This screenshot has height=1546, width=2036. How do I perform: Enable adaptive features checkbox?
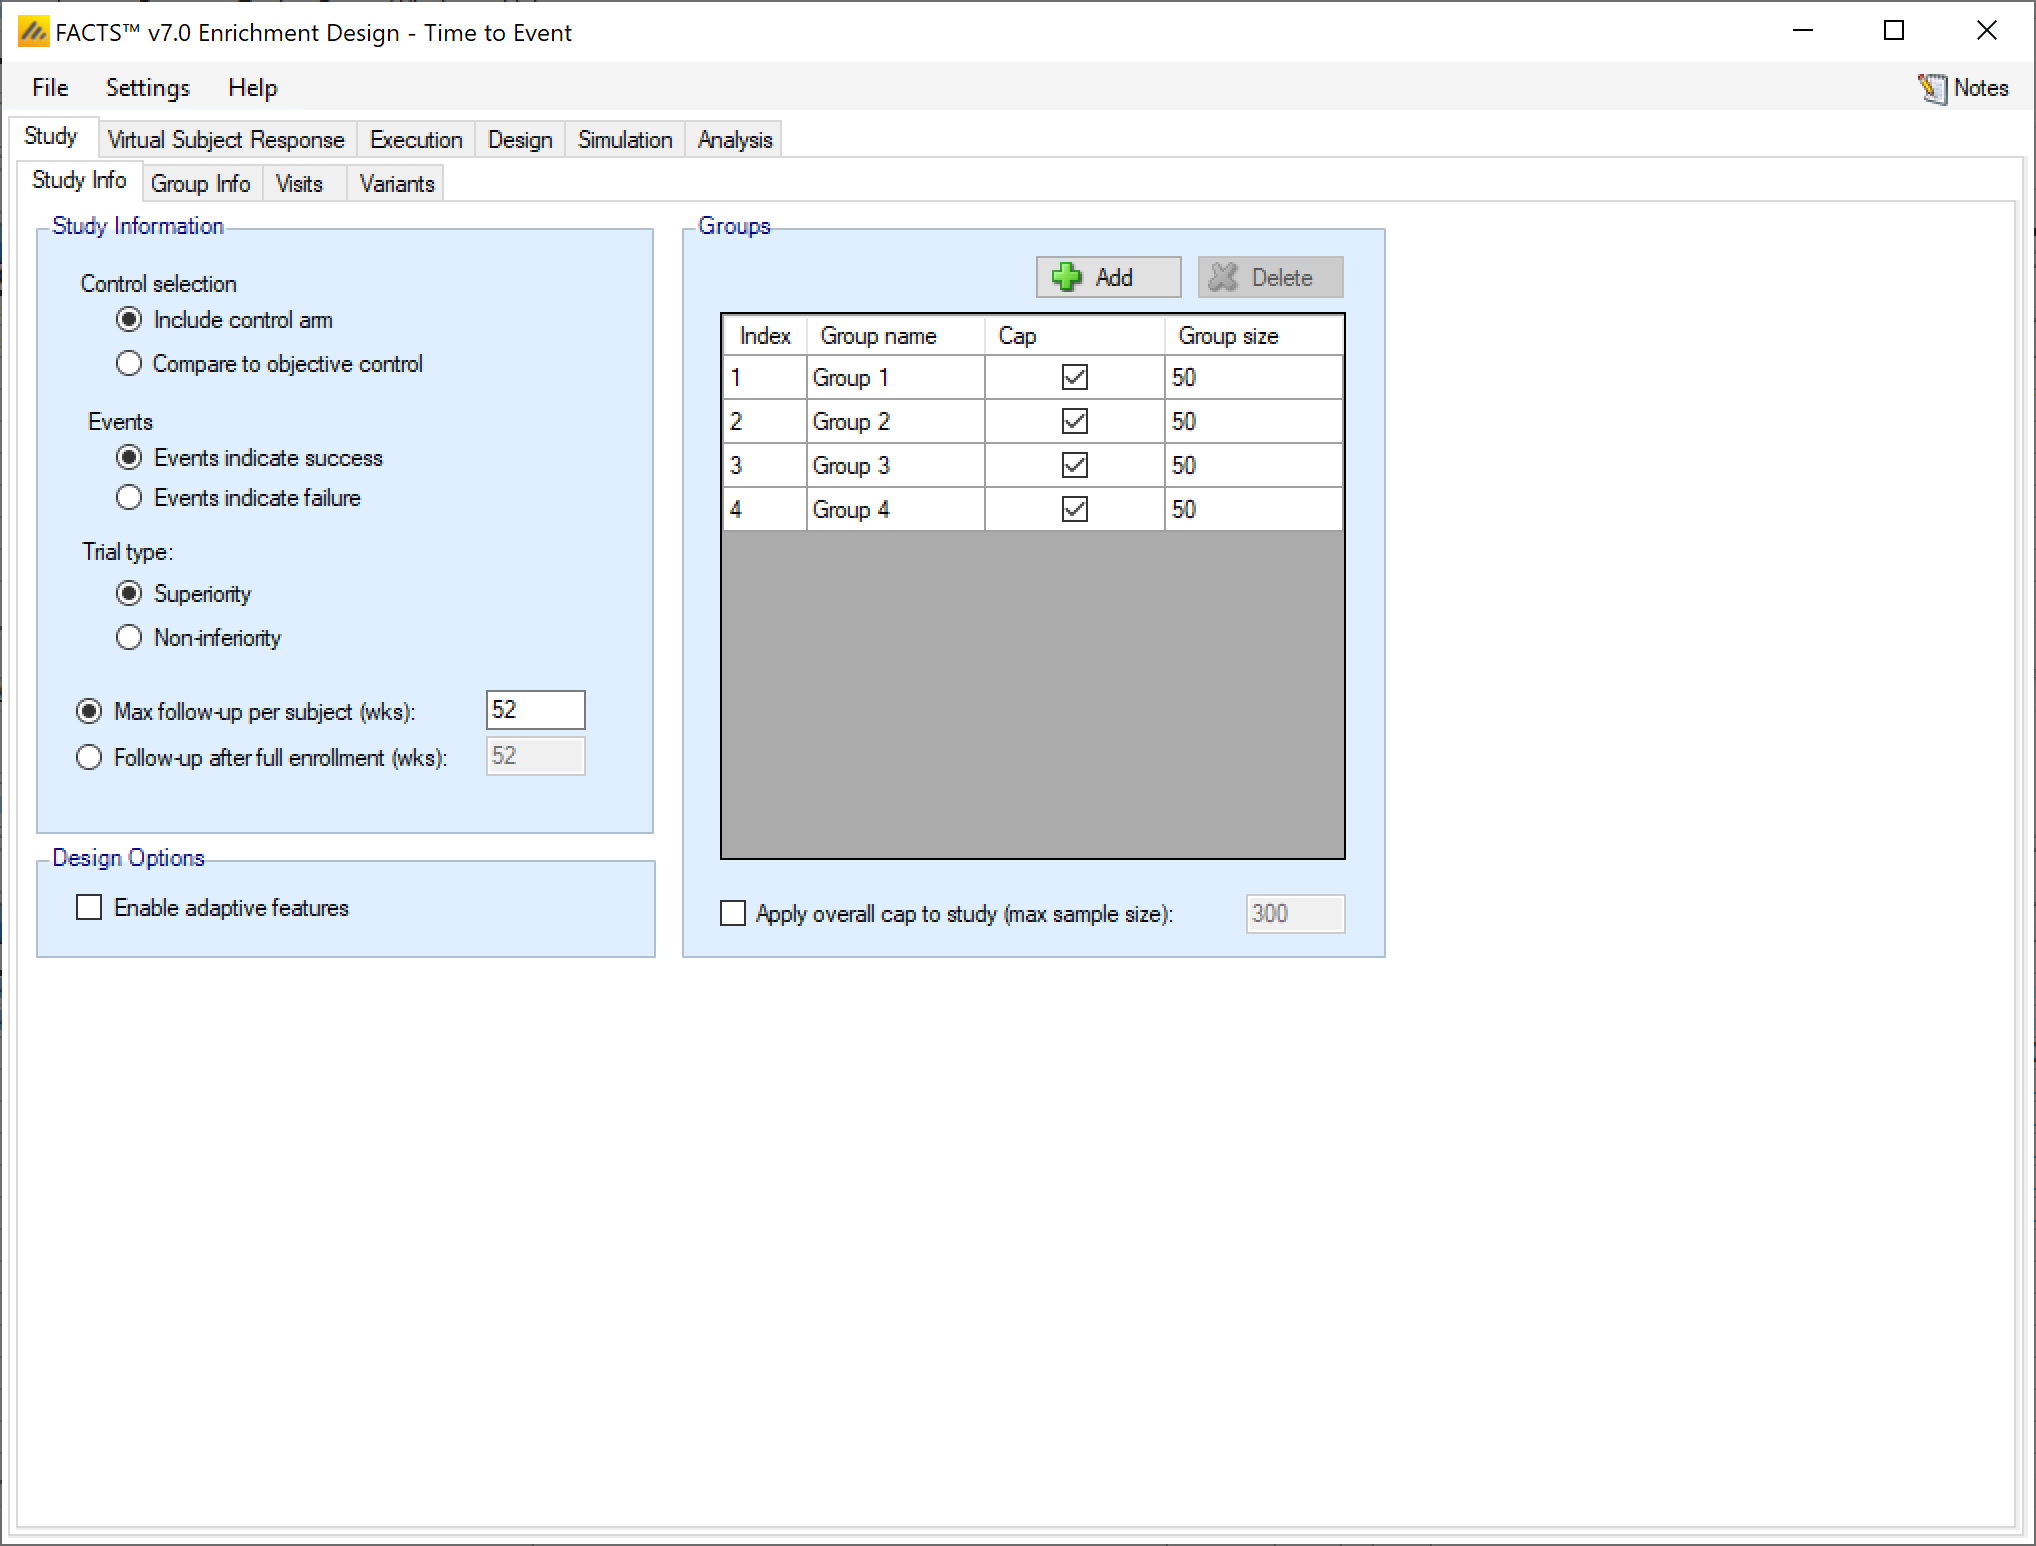coord(89,907)
